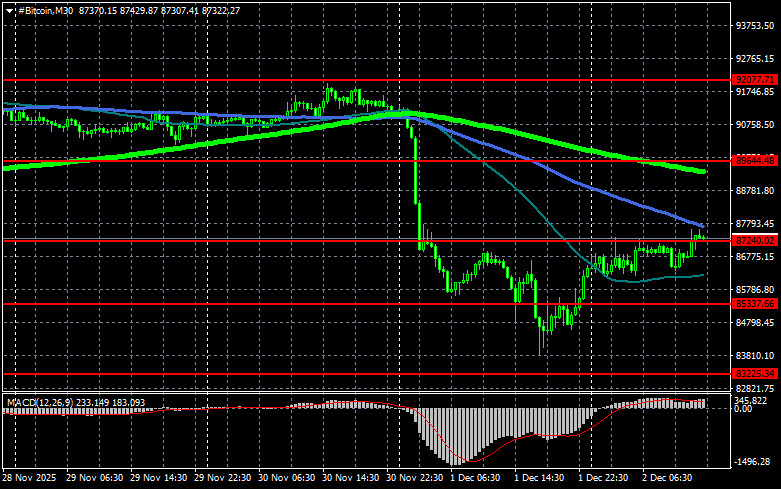The image size is (781, 489).
Task: Click the 90758.50 price axis label
Action: (755, 124)
